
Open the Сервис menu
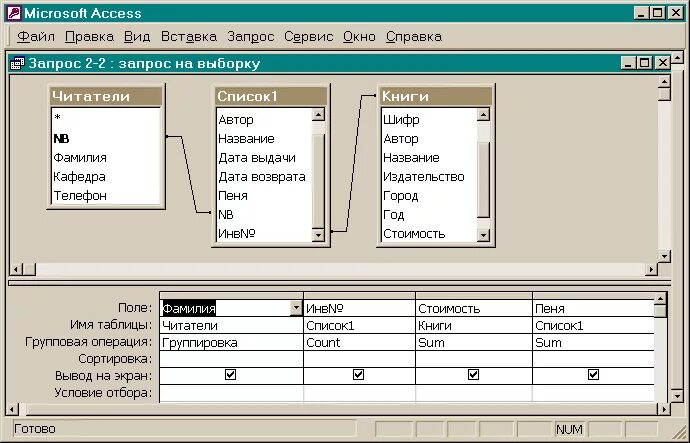pyautogui.click(x=308, y=37)
